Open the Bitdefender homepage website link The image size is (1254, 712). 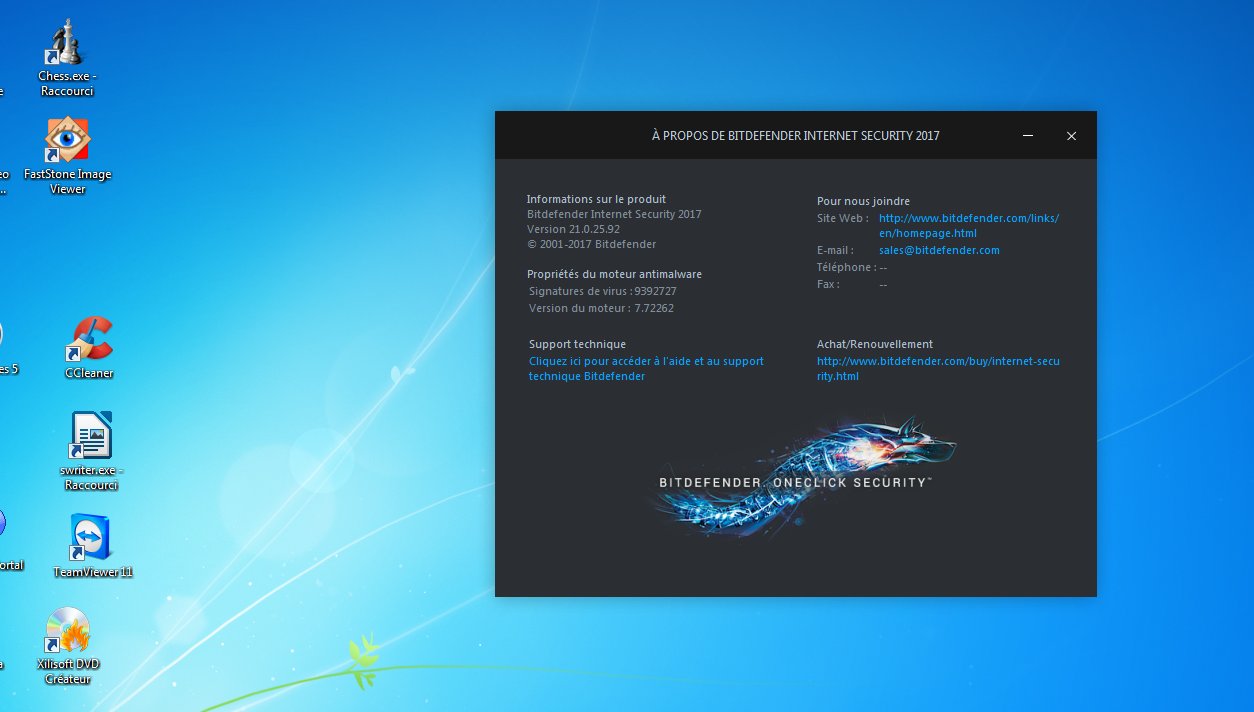pos(968,225)
